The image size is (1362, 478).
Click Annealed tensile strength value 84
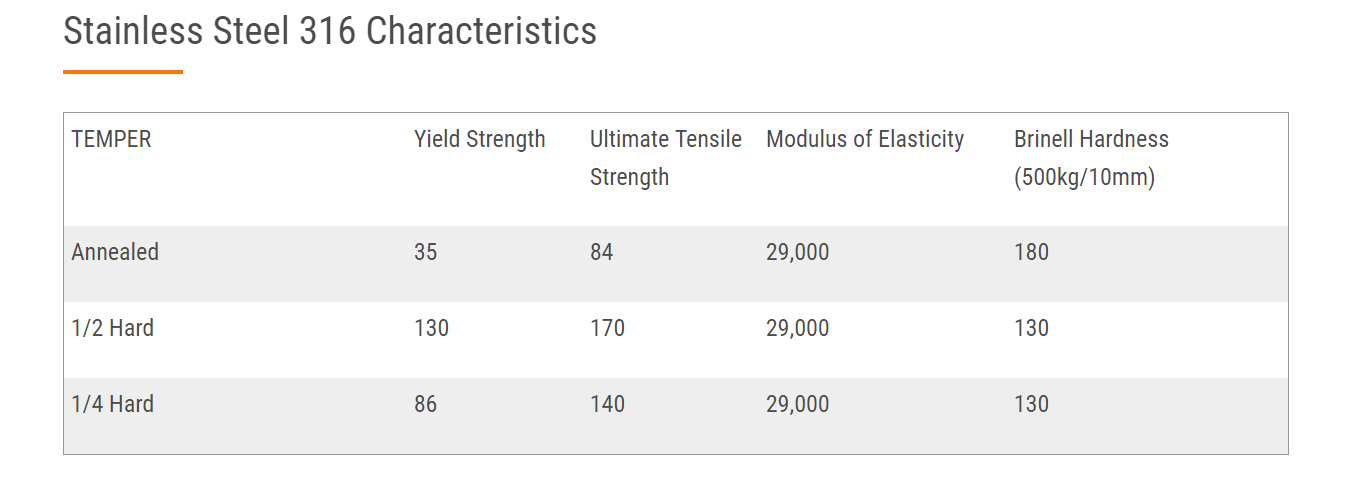(x=602, y=252)
